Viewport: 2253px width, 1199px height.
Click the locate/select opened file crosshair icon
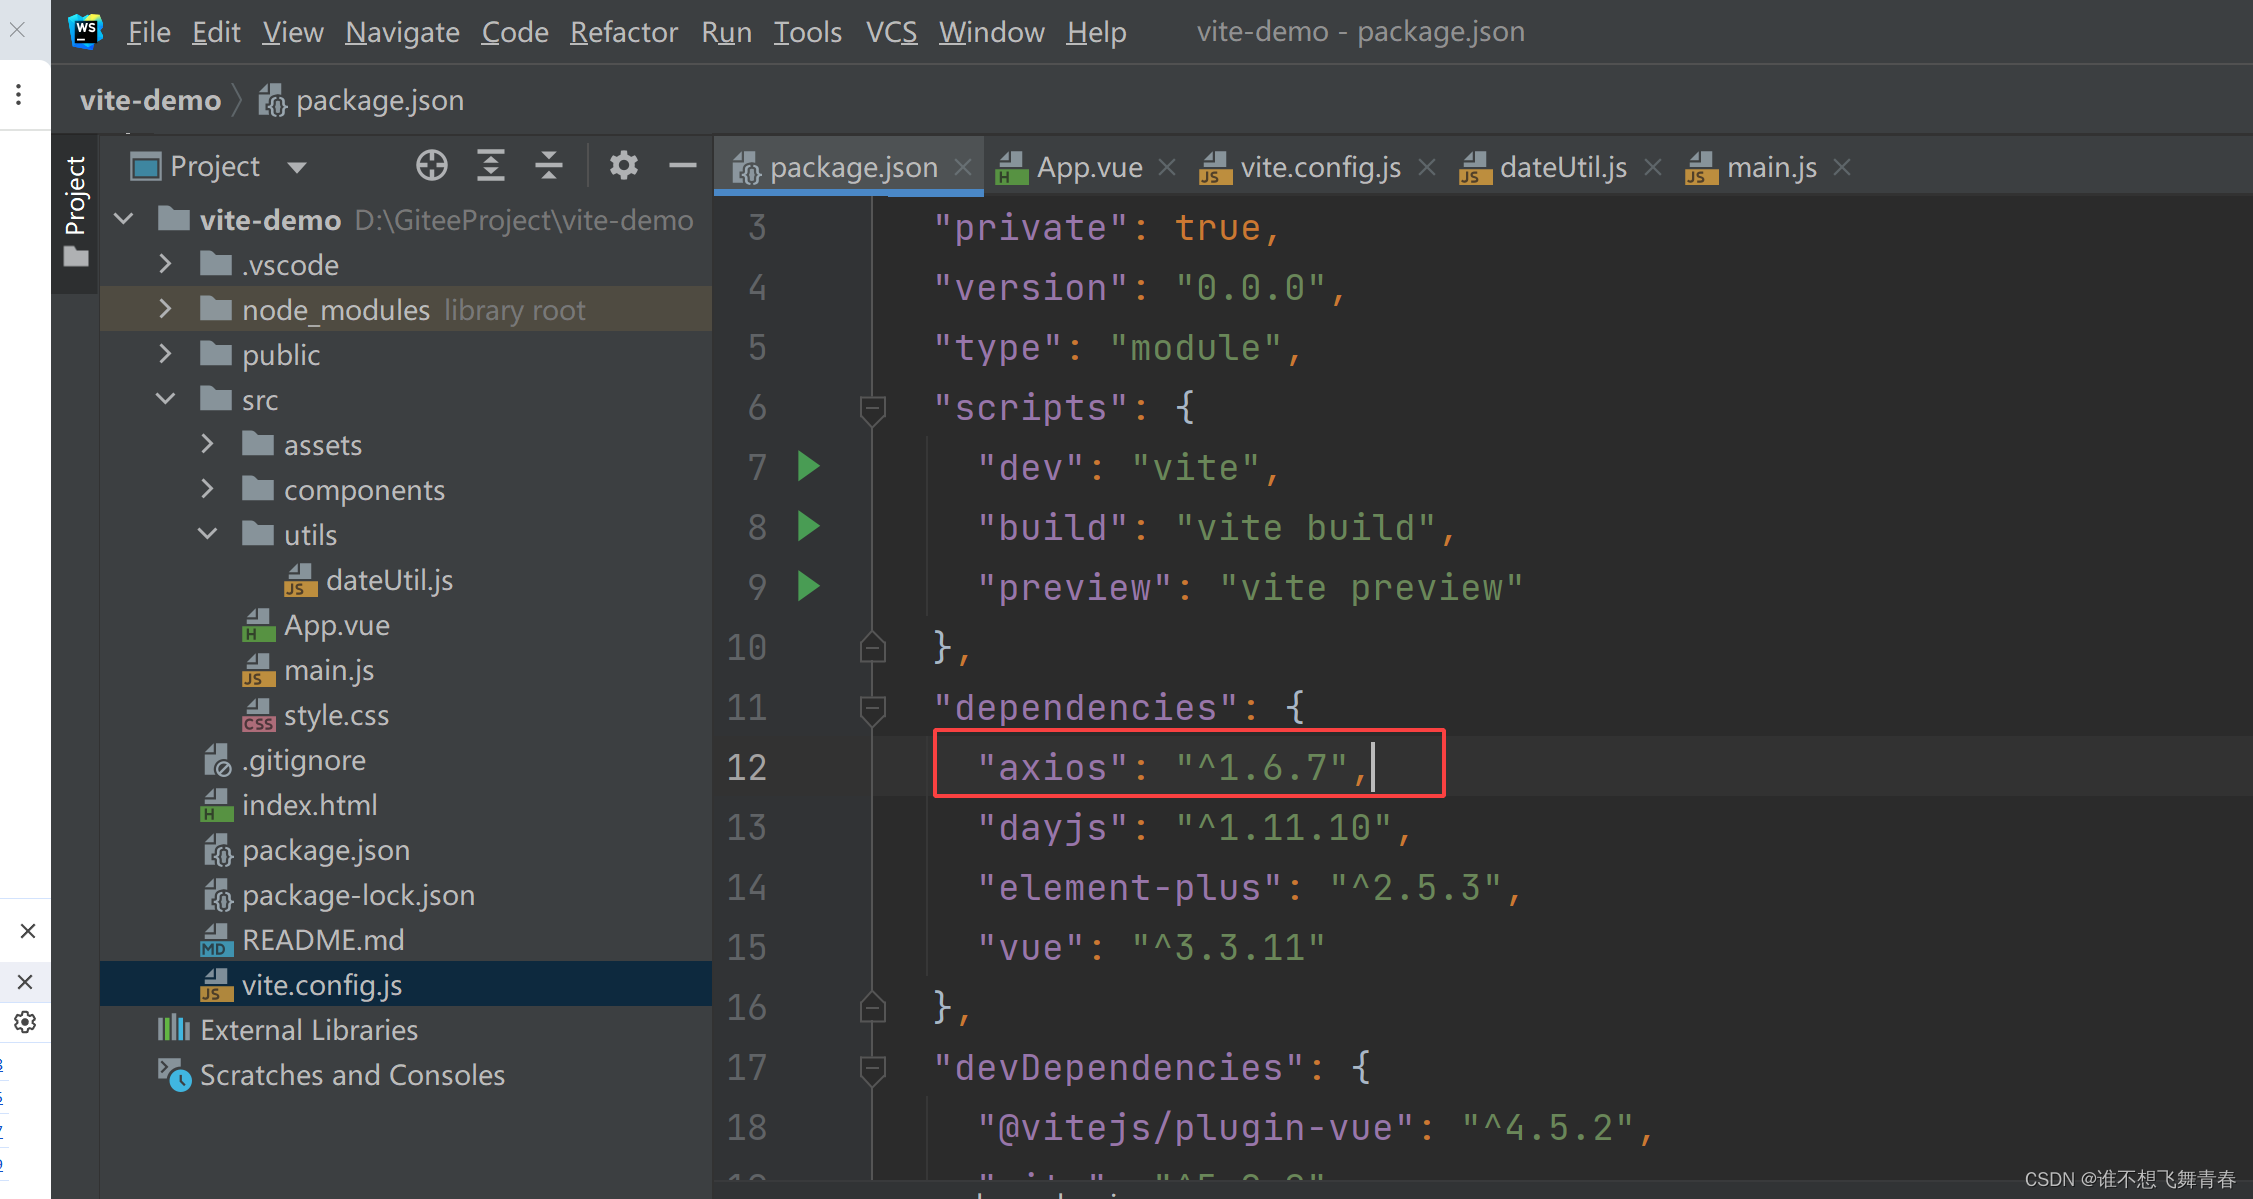pos(432,165)
